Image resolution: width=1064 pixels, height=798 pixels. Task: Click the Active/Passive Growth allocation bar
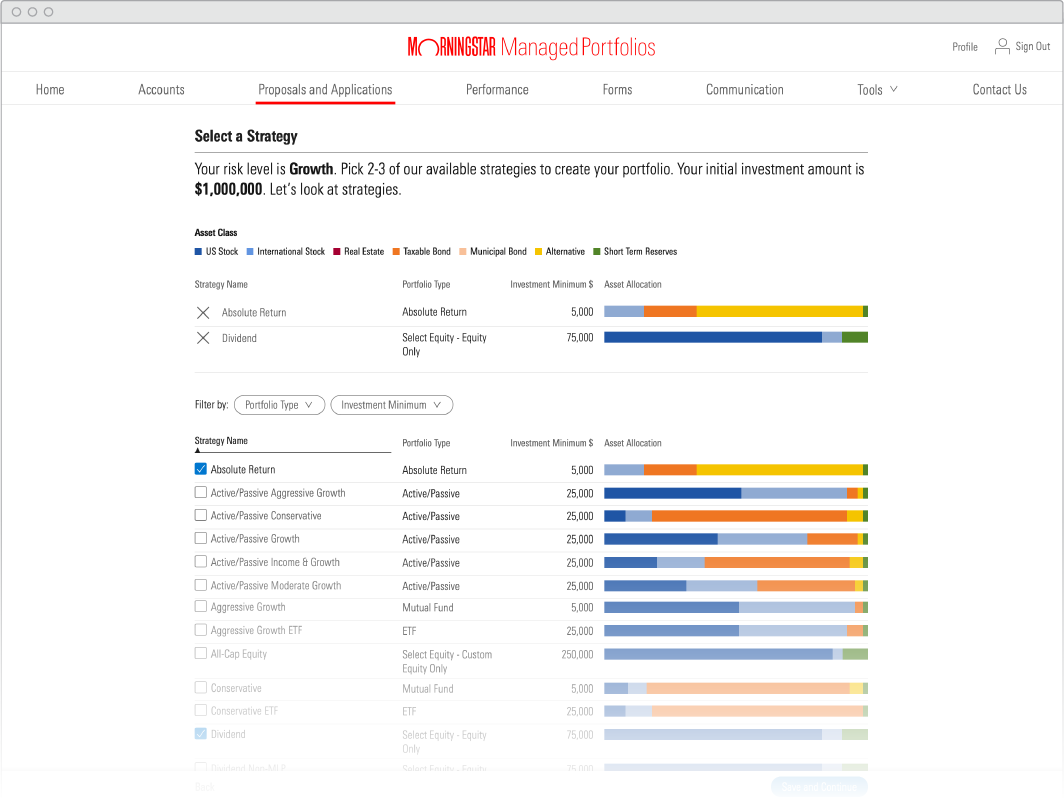[735, 539]
